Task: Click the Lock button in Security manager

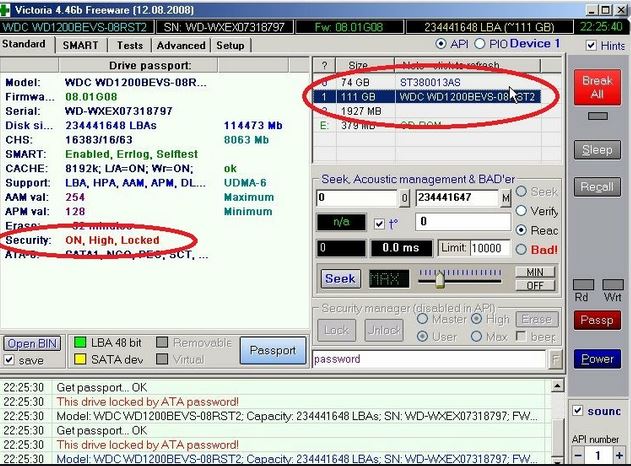Action: 336,330
